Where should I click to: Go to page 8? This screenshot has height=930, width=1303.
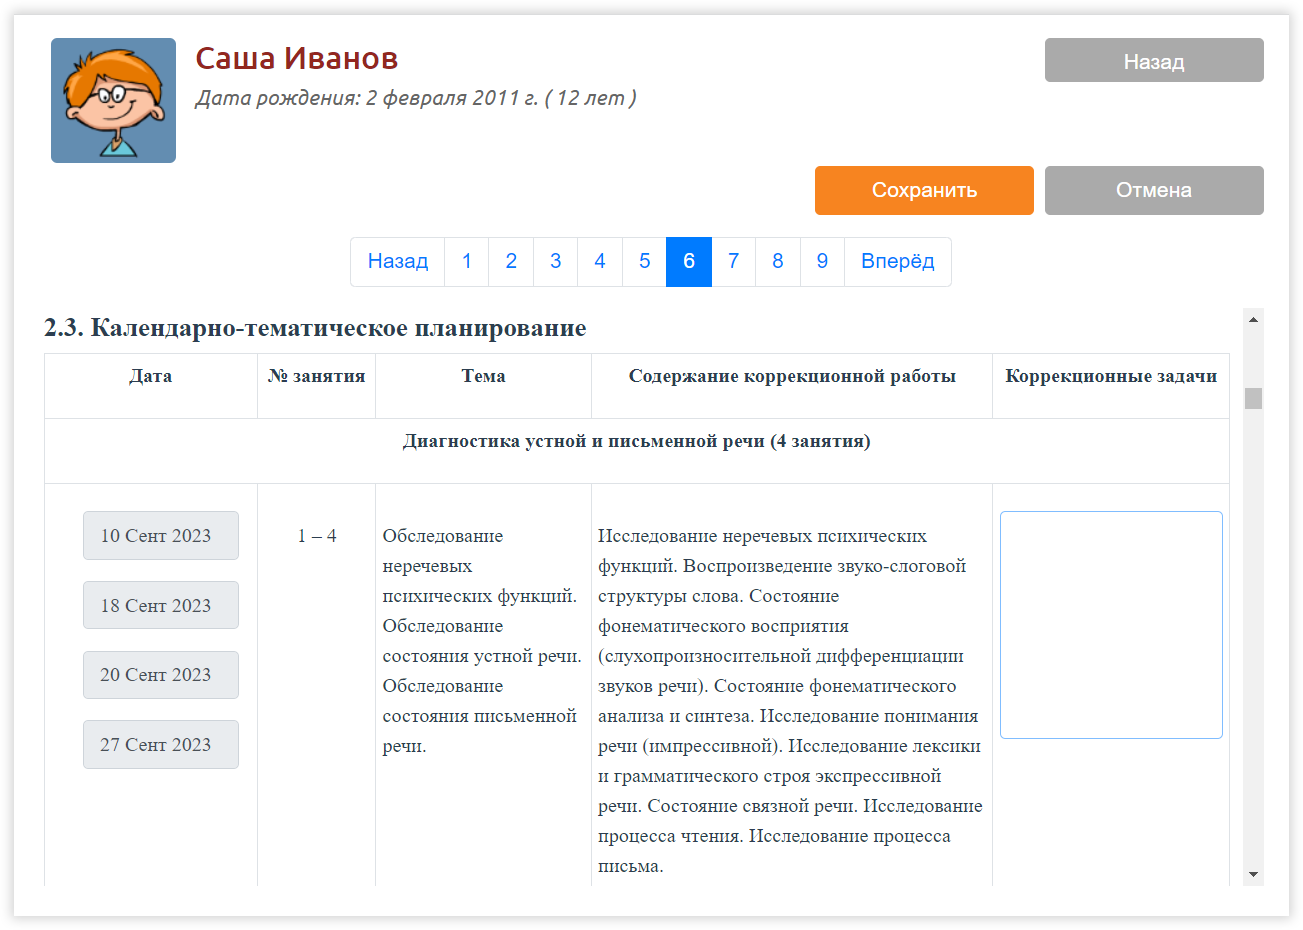(777, 262)
